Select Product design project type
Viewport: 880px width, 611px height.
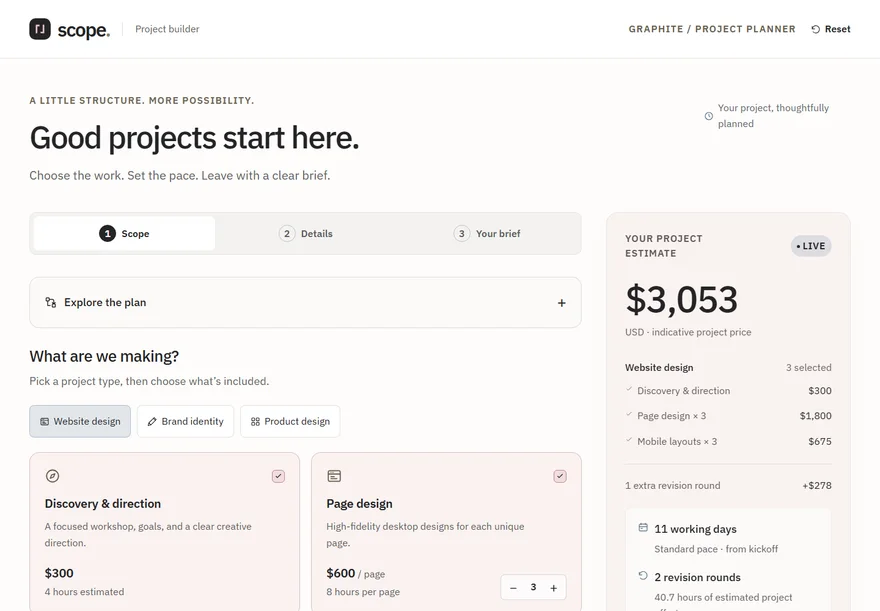pos(290,421)
